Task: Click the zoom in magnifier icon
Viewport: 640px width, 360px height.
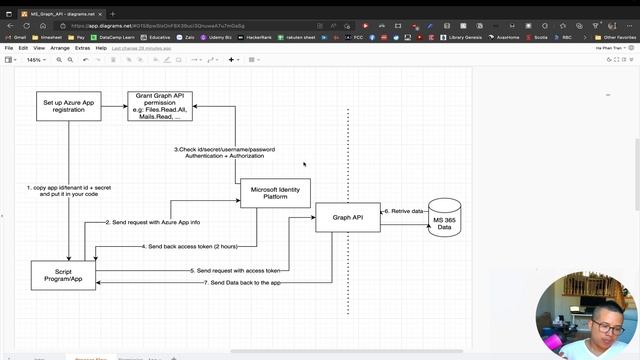Action: click(59, 60)
